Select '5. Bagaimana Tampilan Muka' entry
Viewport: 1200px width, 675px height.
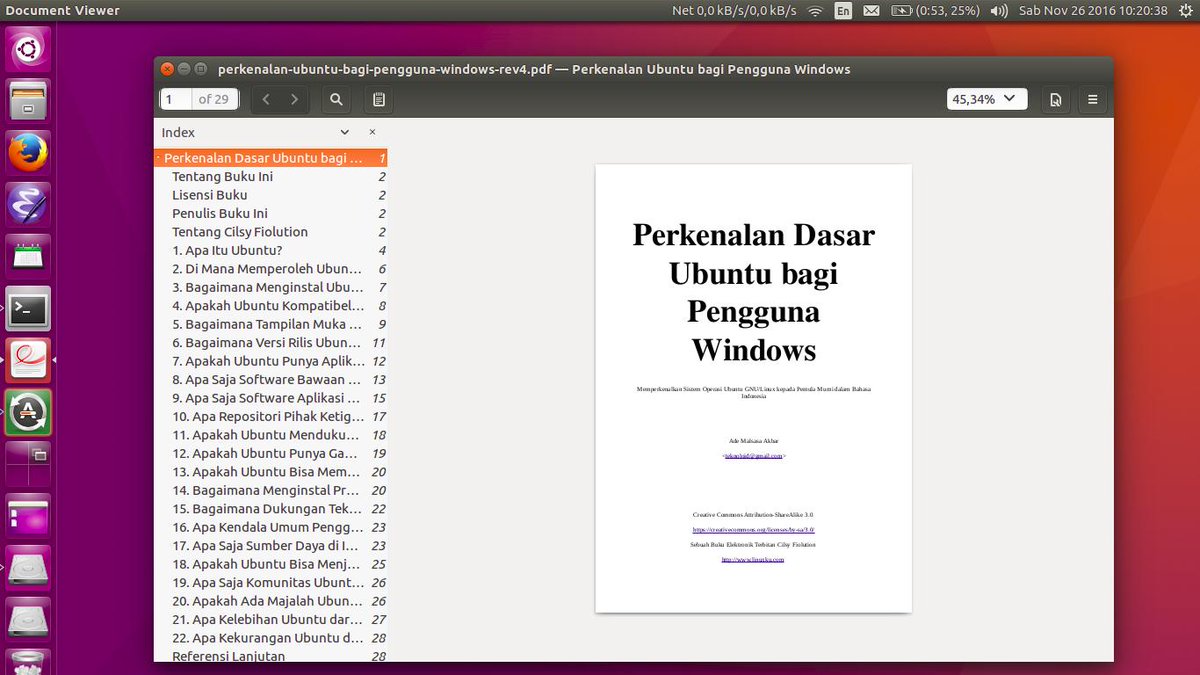(x=271, y=324)
